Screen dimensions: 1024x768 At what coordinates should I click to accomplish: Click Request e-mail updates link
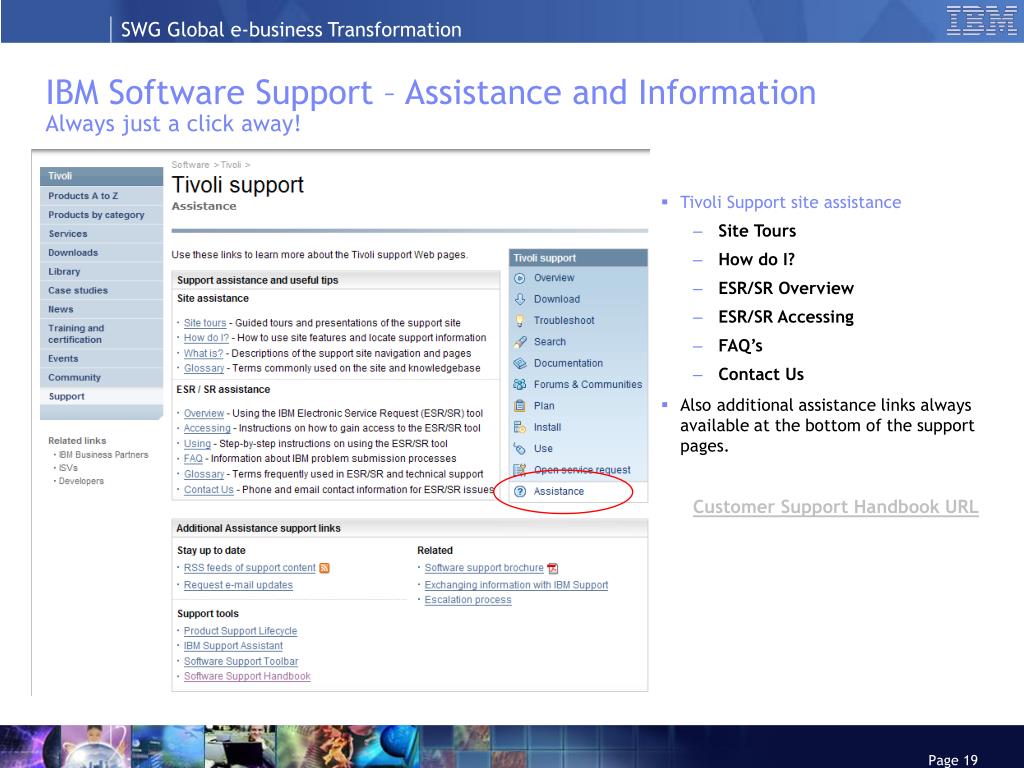[x=238, y=585]
